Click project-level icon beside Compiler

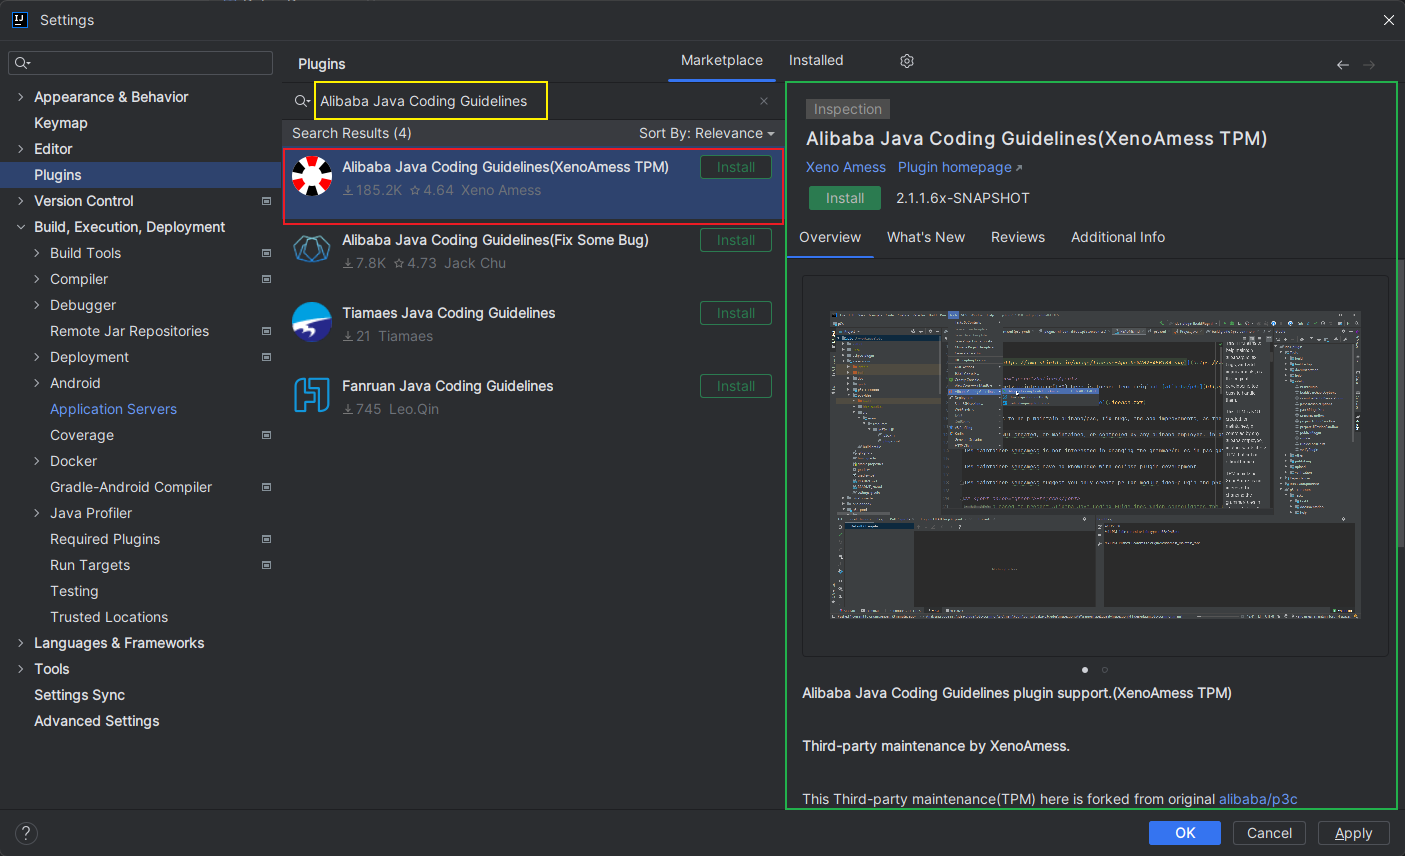266,279
